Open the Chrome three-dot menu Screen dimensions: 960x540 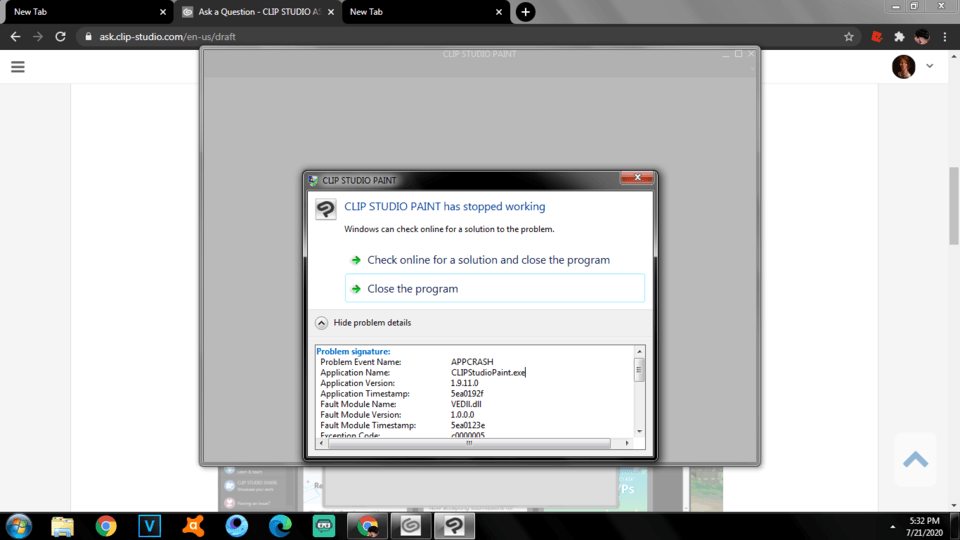[945, 37]
